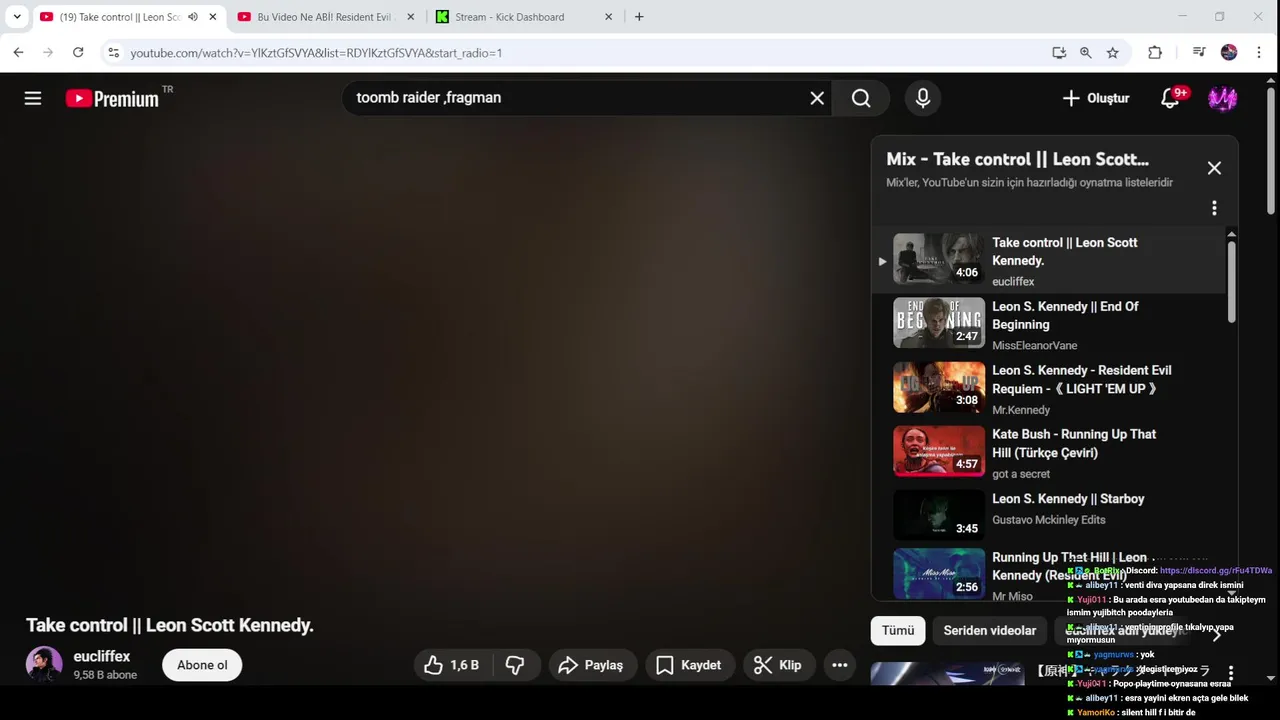Open eucliffex channel name link
The width and height of the screenshot is (1280, 720).
[102, 657]
